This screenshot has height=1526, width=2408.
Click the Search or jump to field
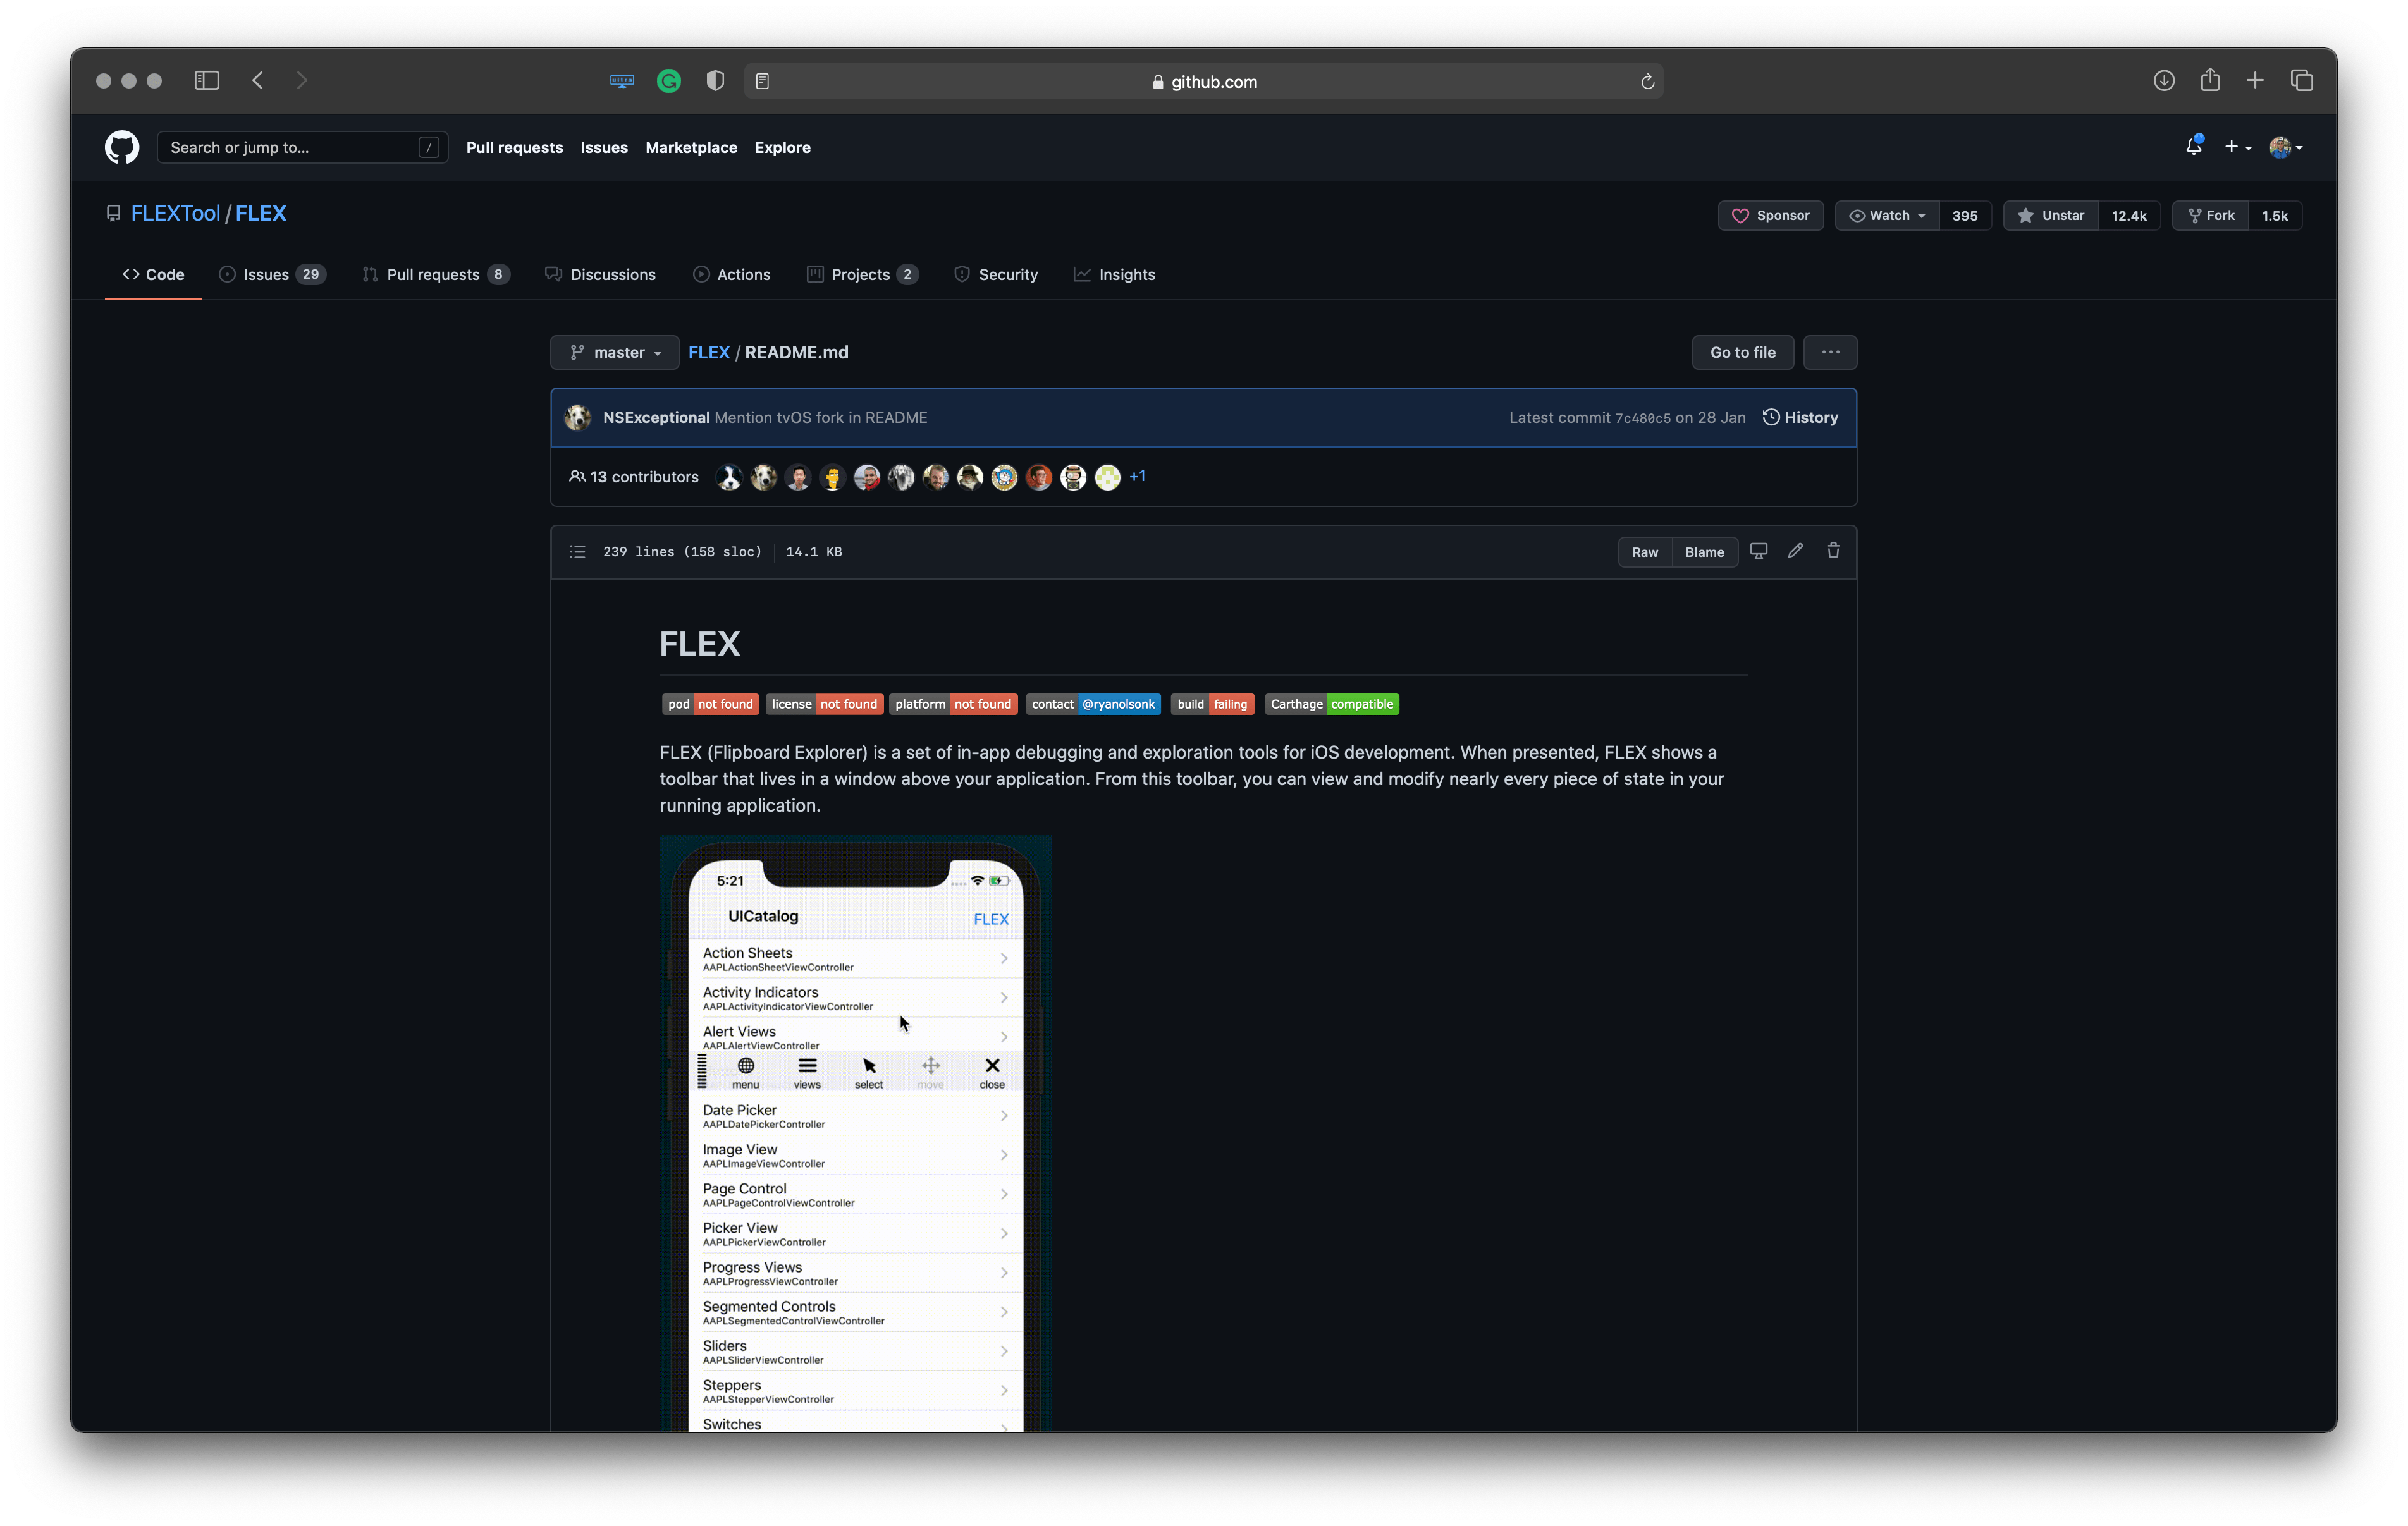pos(302,147)
